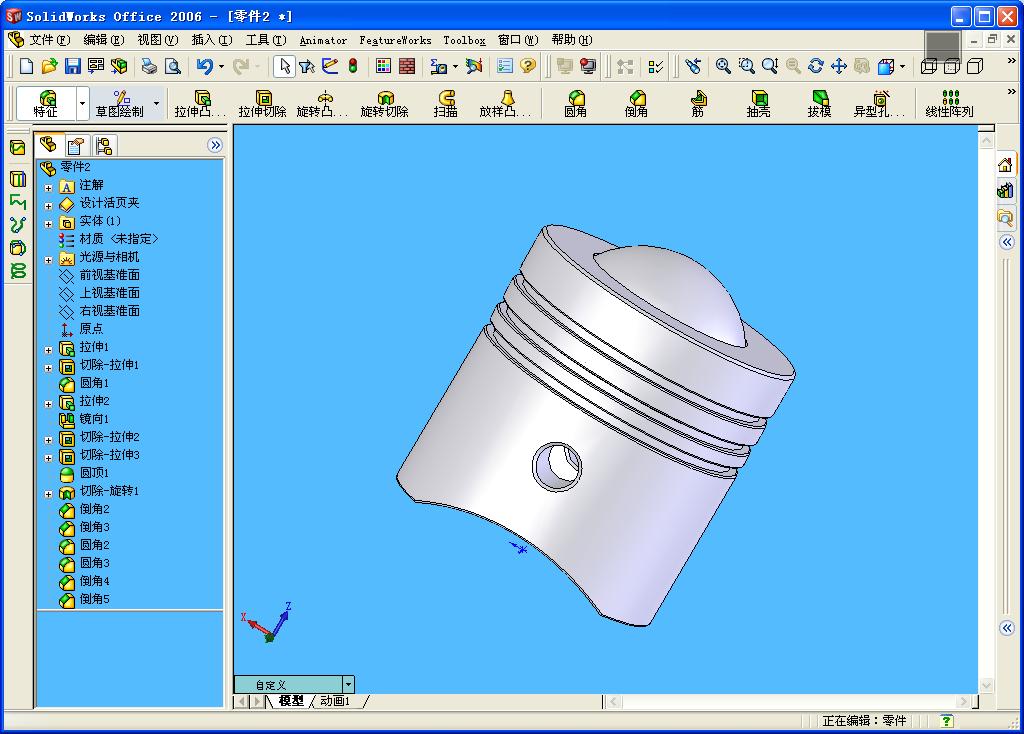The width and height of the screenshot is (1024, 734).
Task: Expand the panel with the double chevron
Action: (x=215, y=145)
